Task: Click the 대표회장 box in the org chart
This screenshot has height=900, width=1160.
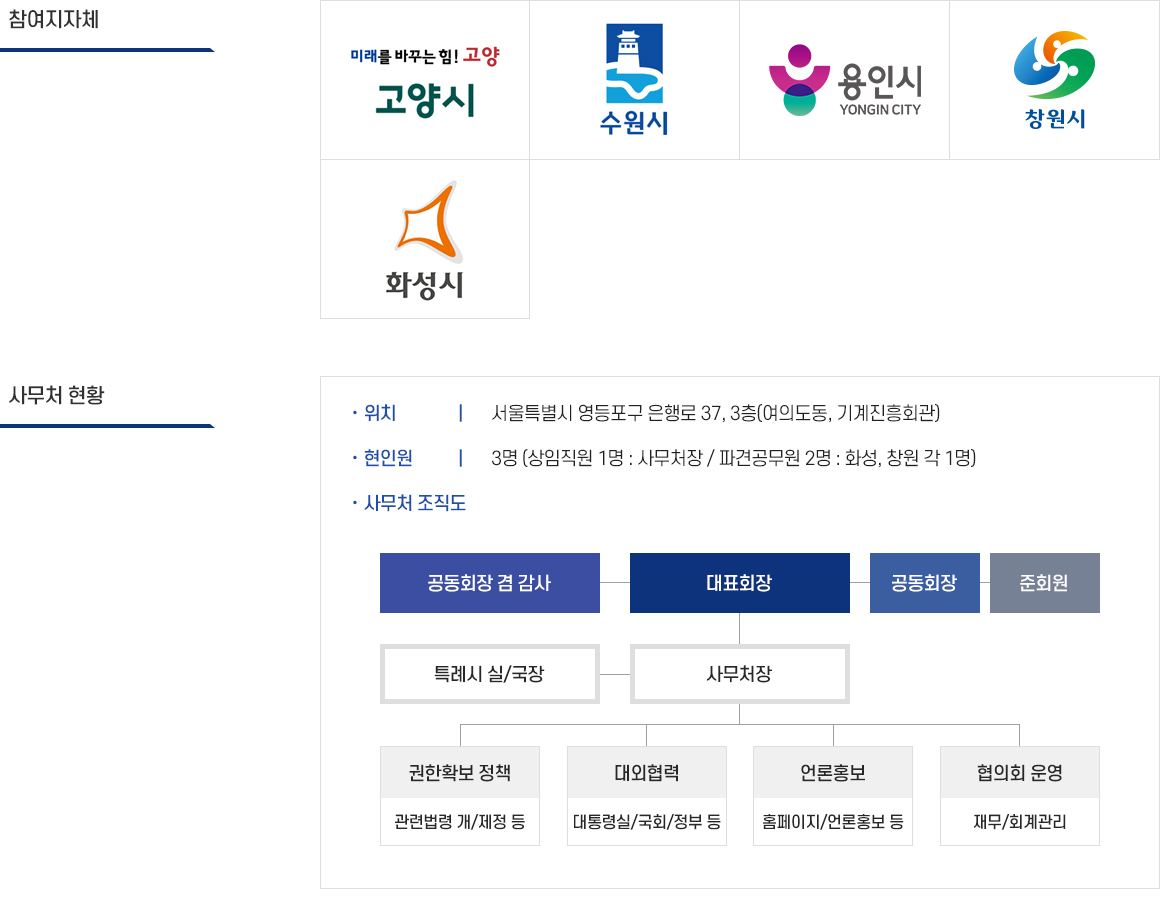Action: (x=739, y=583)
